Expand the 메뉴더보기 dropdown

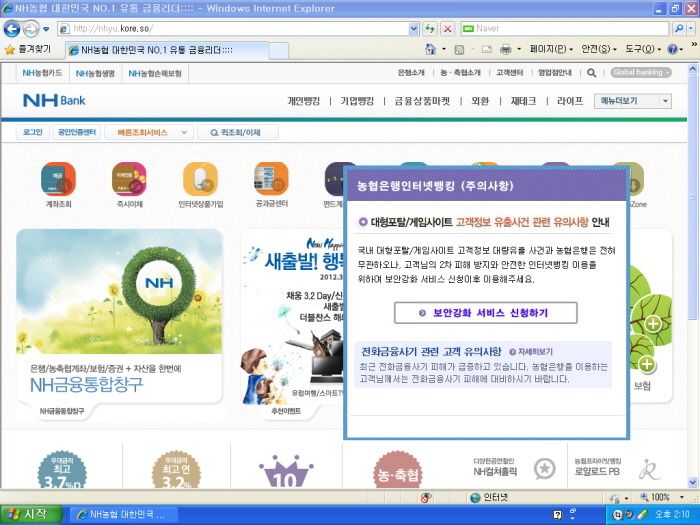click(x=665, y=101)
